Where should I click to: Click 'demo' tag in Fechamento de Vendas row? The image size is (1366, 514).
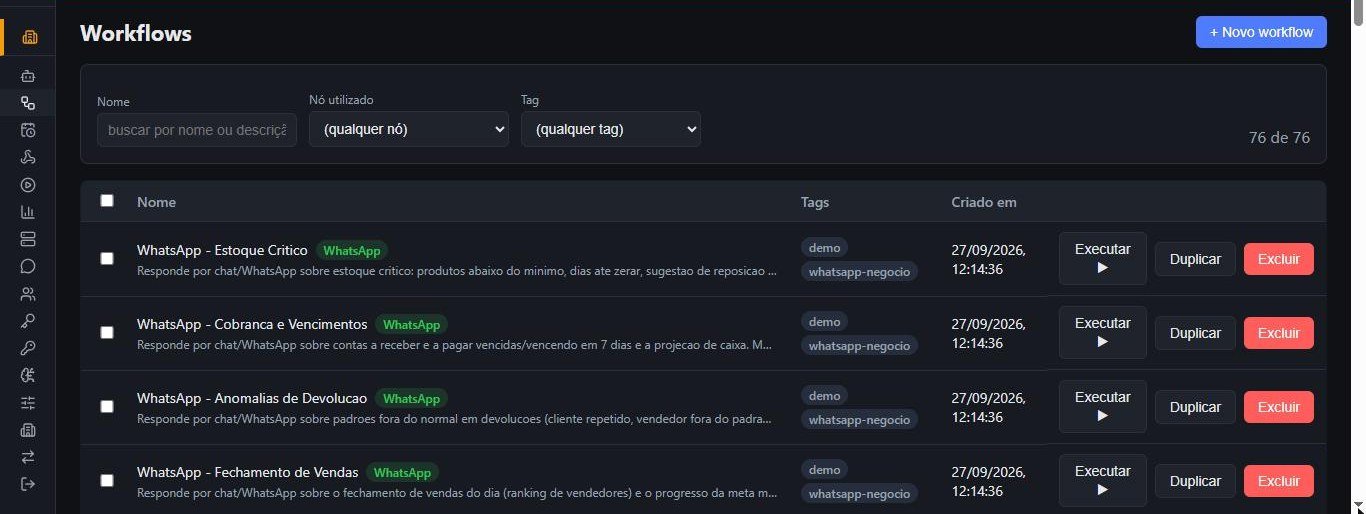[x=825, y=469]
